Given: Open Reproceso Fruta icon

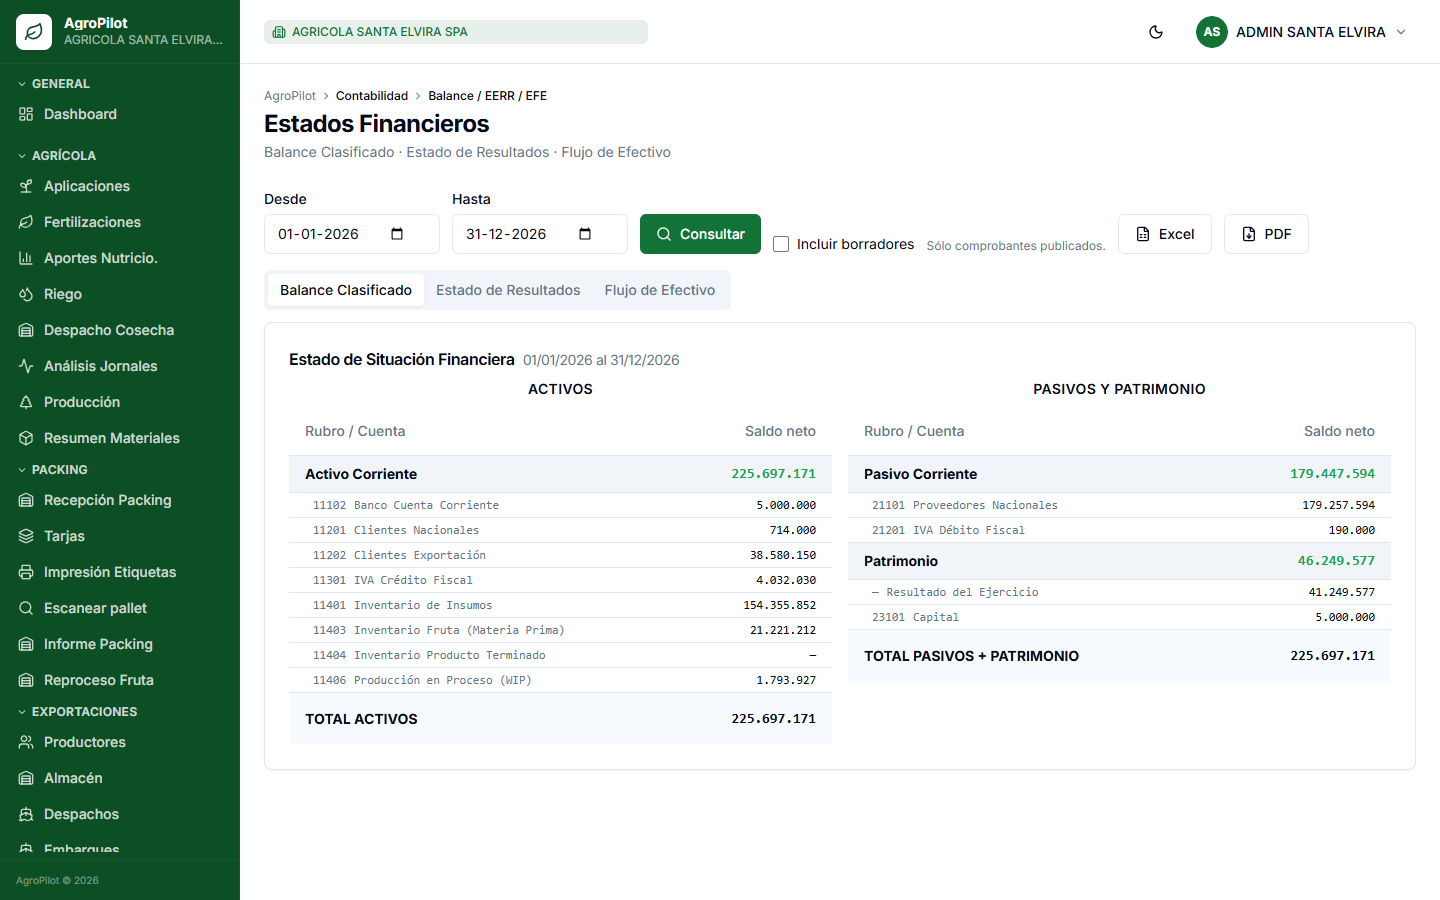Looking at the screenshot, I should (26, 680).
